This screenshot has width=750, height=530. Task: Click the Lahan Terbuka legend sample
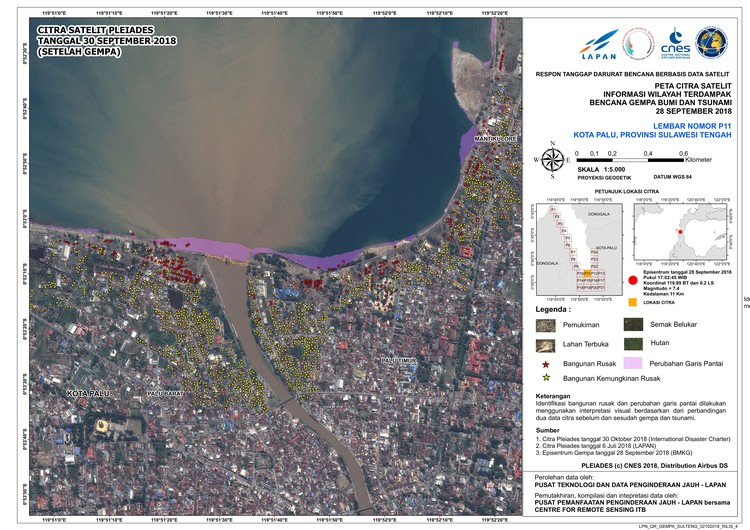coord(546,345)
